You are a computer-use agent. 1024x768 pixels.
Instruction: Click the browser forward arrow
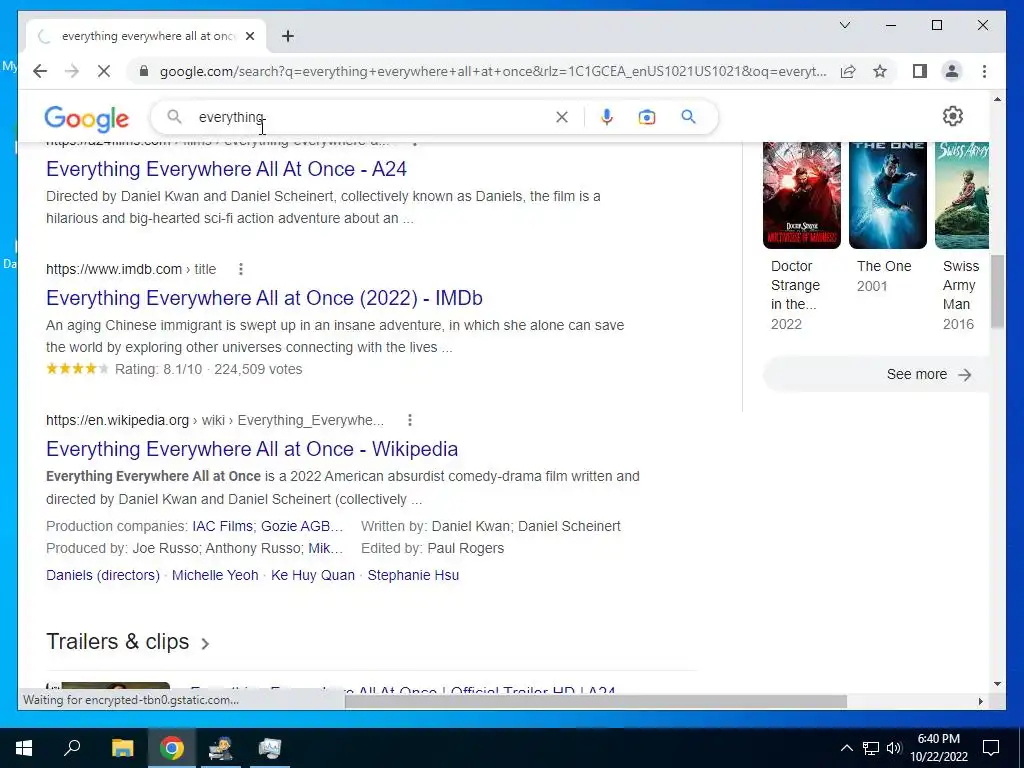(x=72, y=71)
